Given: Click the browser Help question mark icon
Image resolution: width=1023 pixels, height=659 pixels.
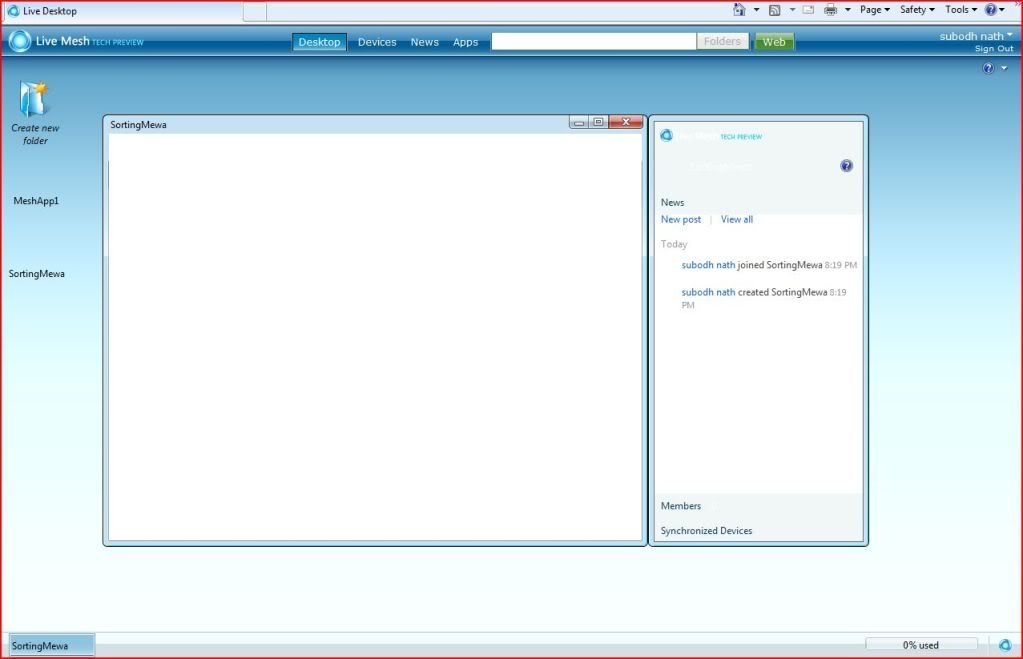Looking at the screenshot, I should pos(990,10).
